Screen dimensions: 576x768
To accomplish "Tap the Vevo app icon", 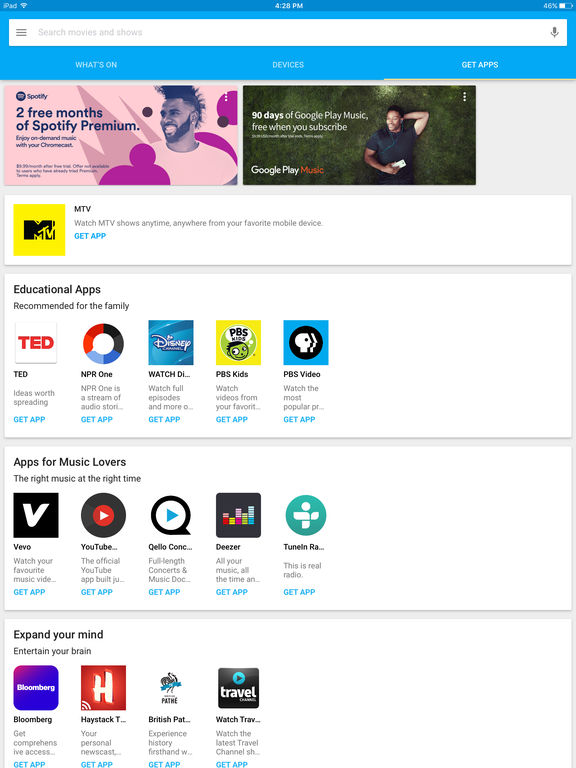I will point(36,515).
